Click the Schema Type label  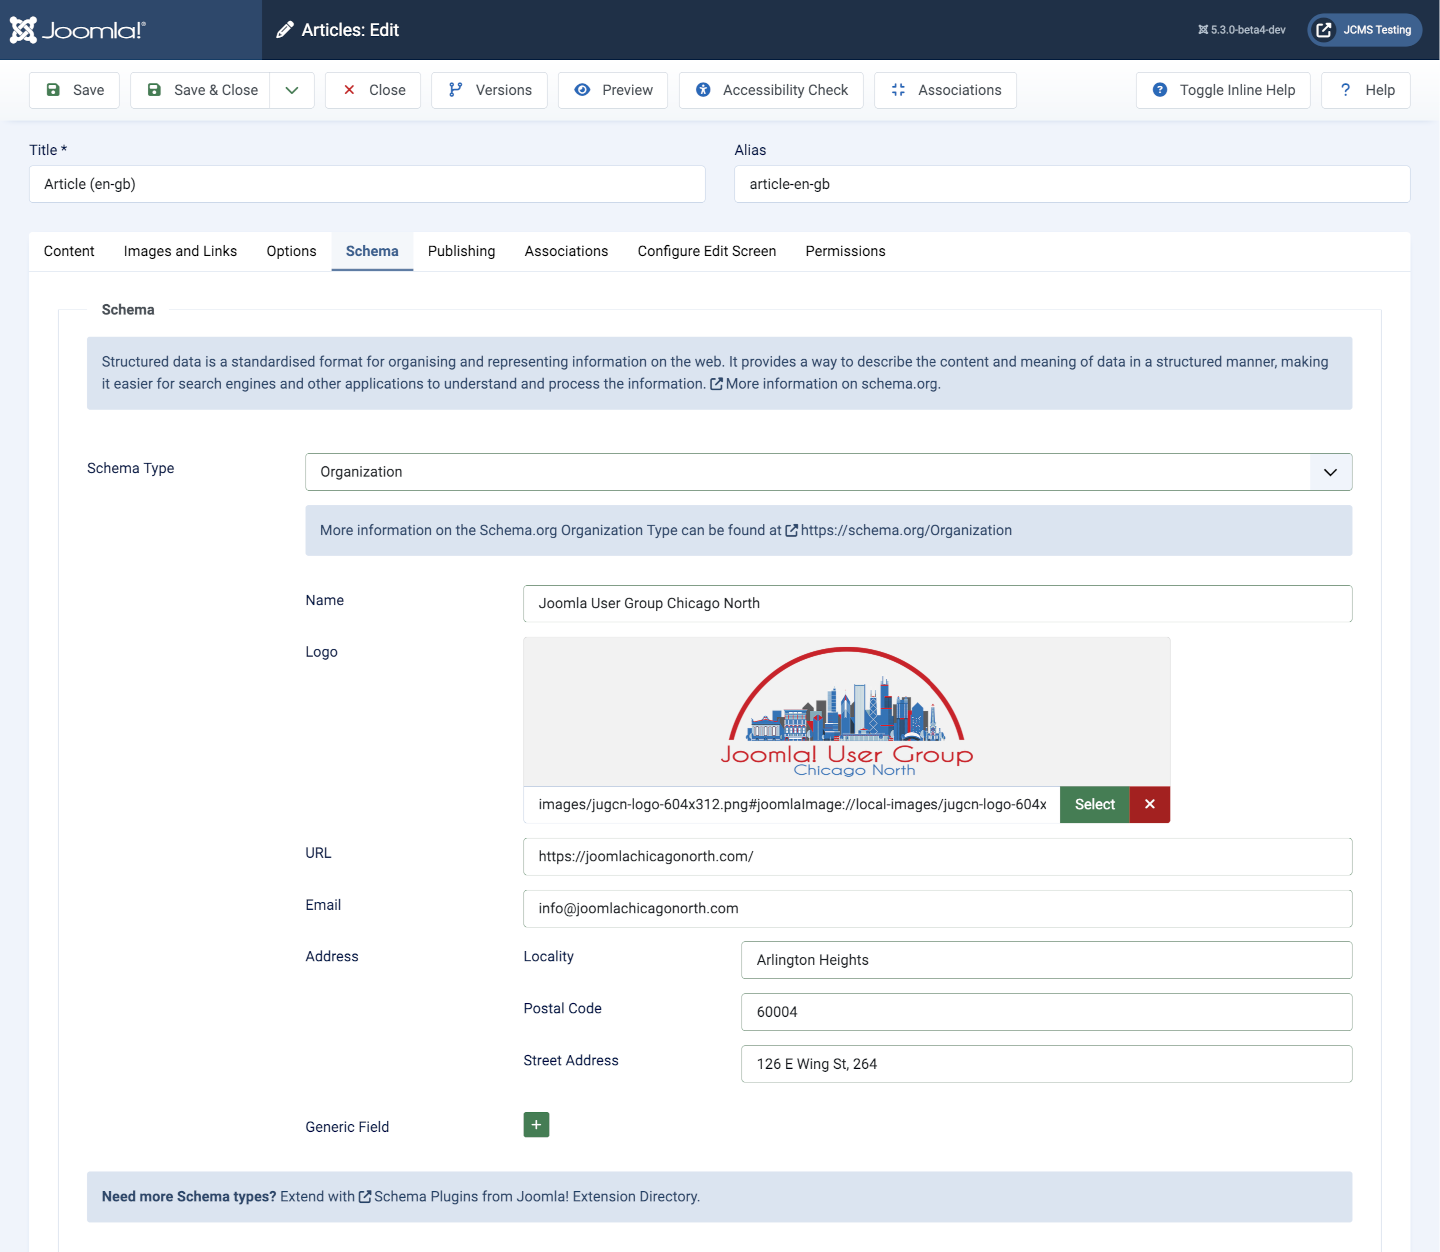point(130,468)
